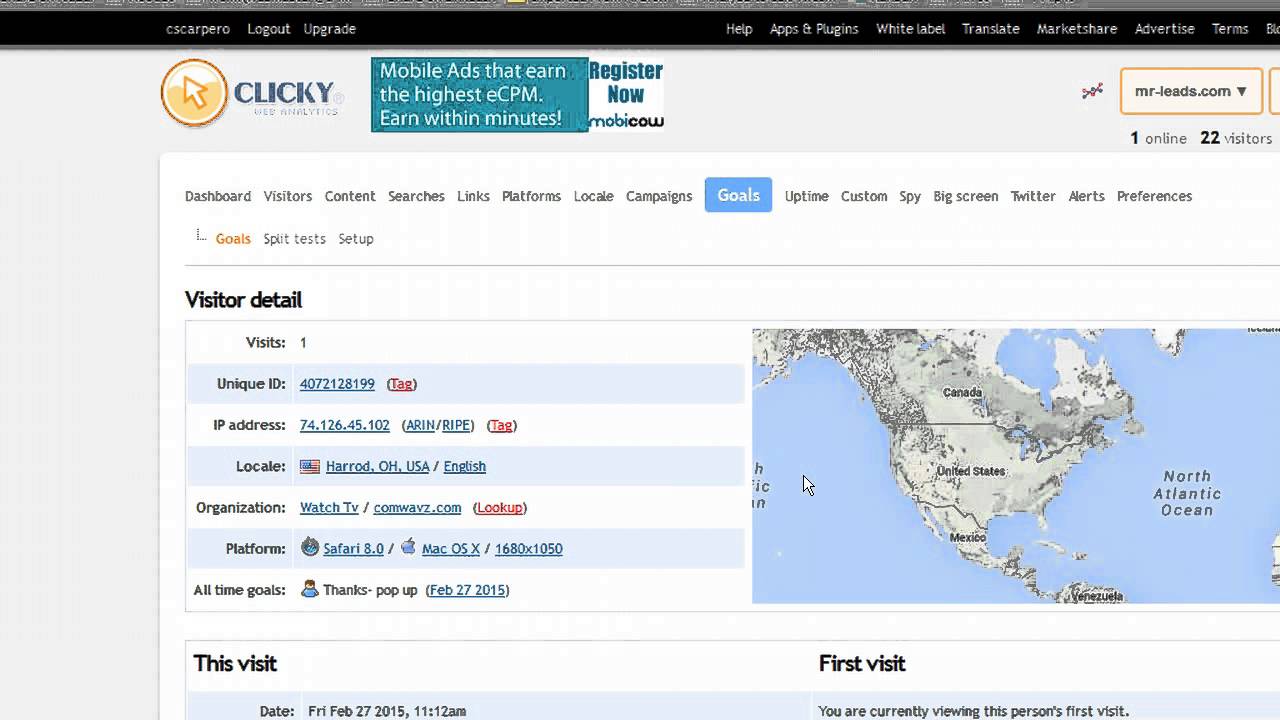The height and width of the screenshot is (720, 1280).
Task: Click the Watch Tv organization link
Action: (329, 507)
